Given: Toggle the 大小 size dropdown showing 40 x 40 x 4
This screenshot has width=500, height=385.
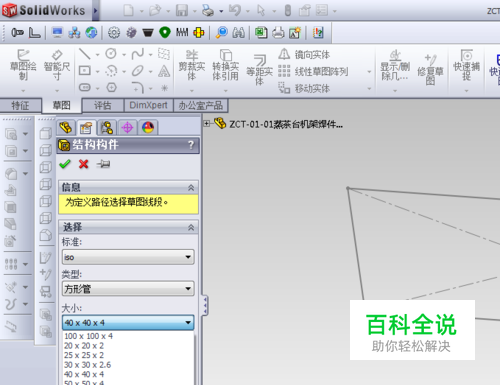Looking at the screenshot, I should [128, 323].
